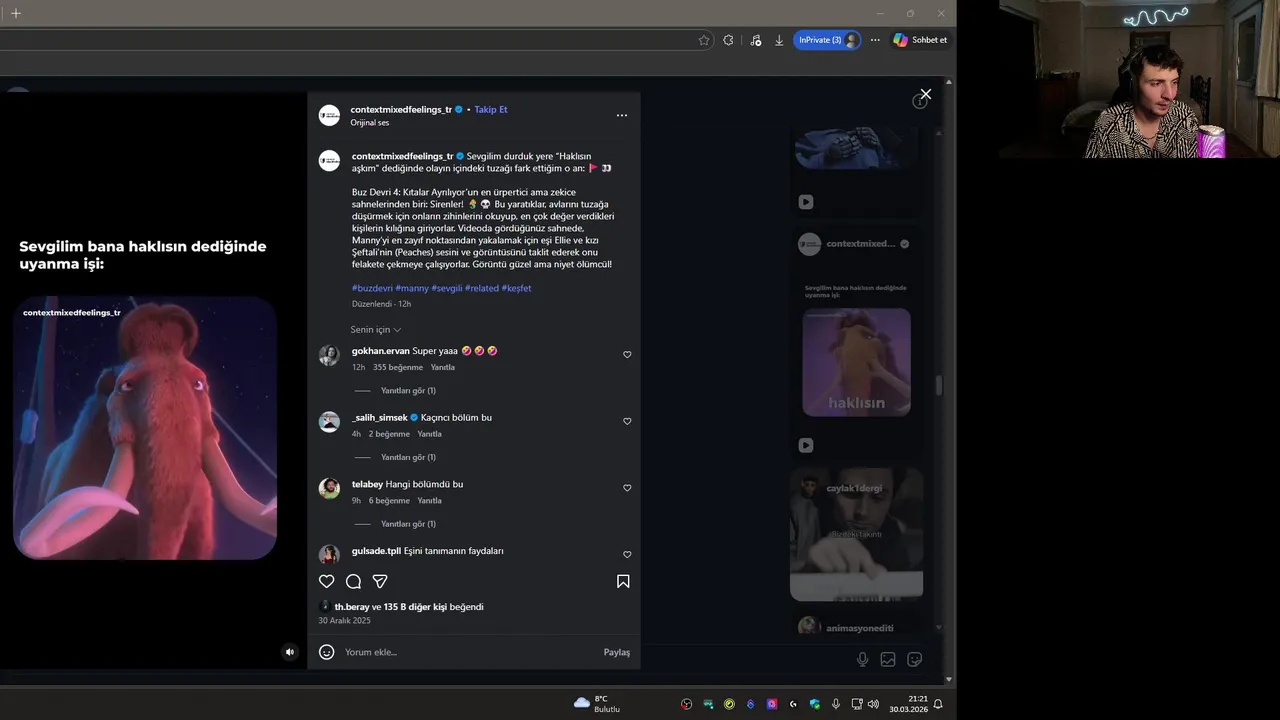1280x720 pixels.
Task: Open emoji picker in comment box
Action: [326, 652]
